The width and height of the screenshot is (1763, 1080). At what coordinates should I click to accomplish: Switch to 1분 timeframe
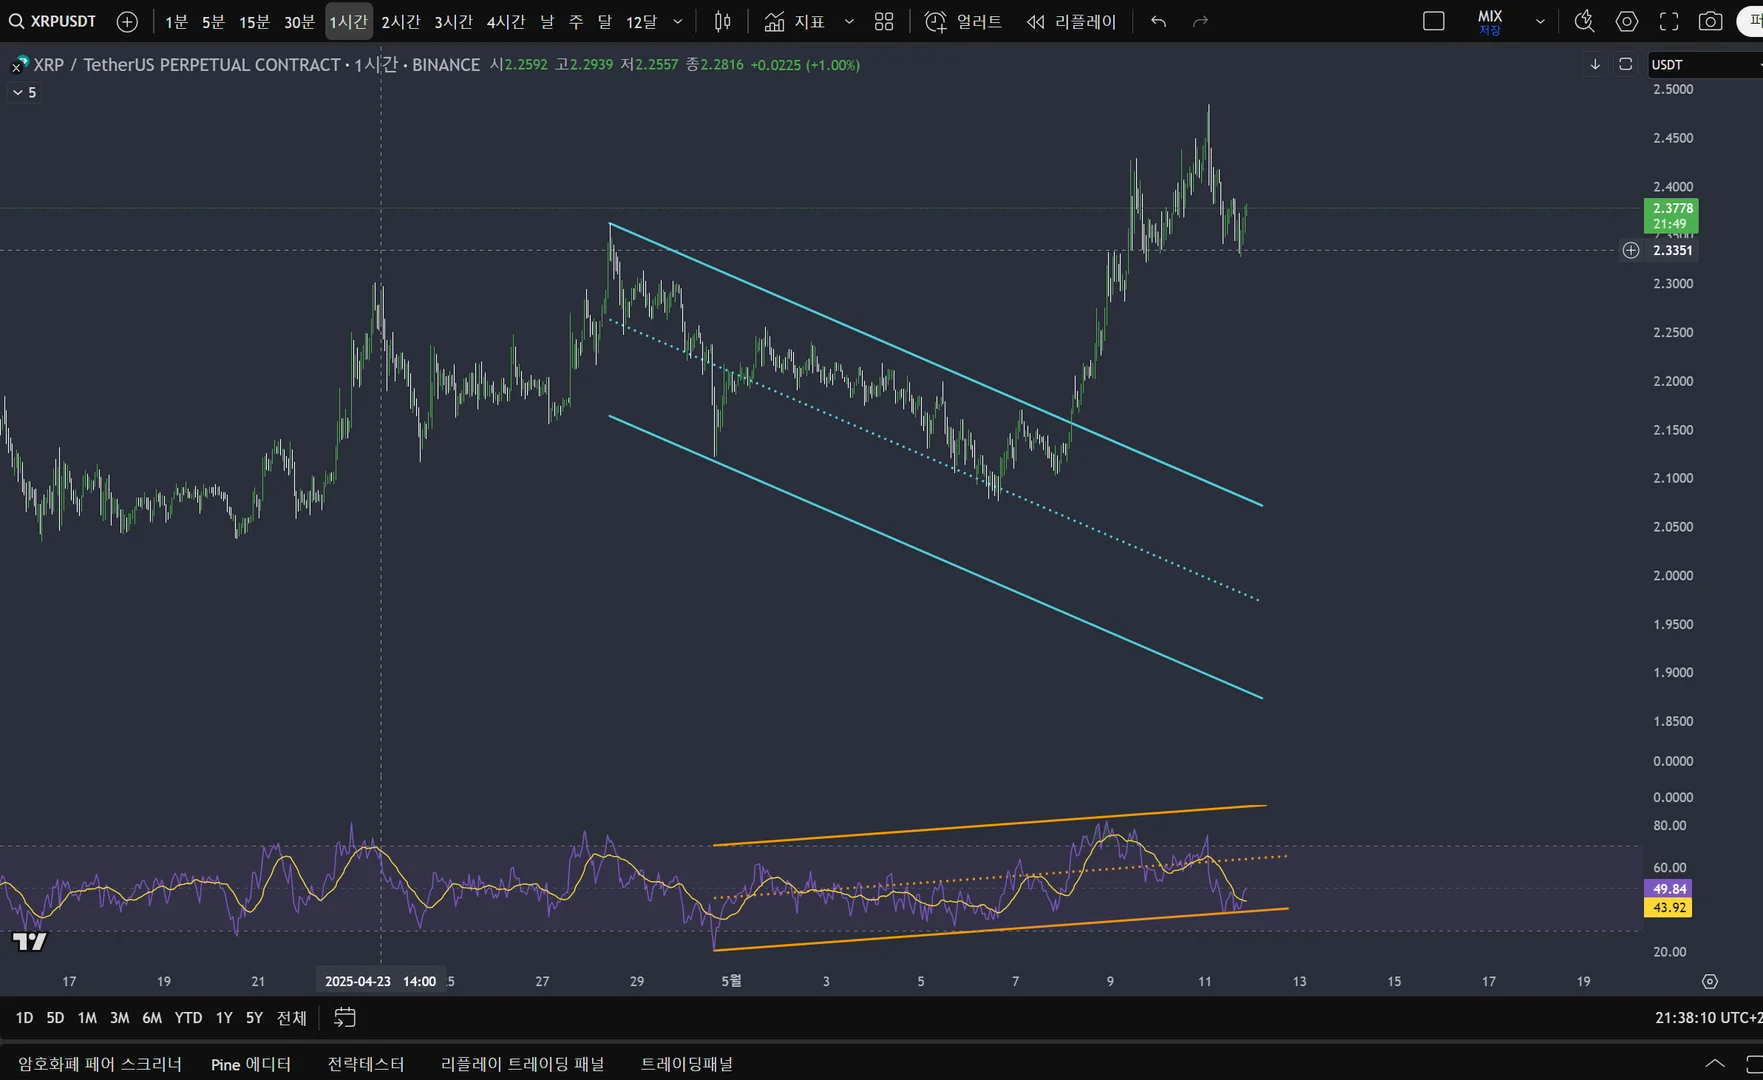click(x=176, y=21)
